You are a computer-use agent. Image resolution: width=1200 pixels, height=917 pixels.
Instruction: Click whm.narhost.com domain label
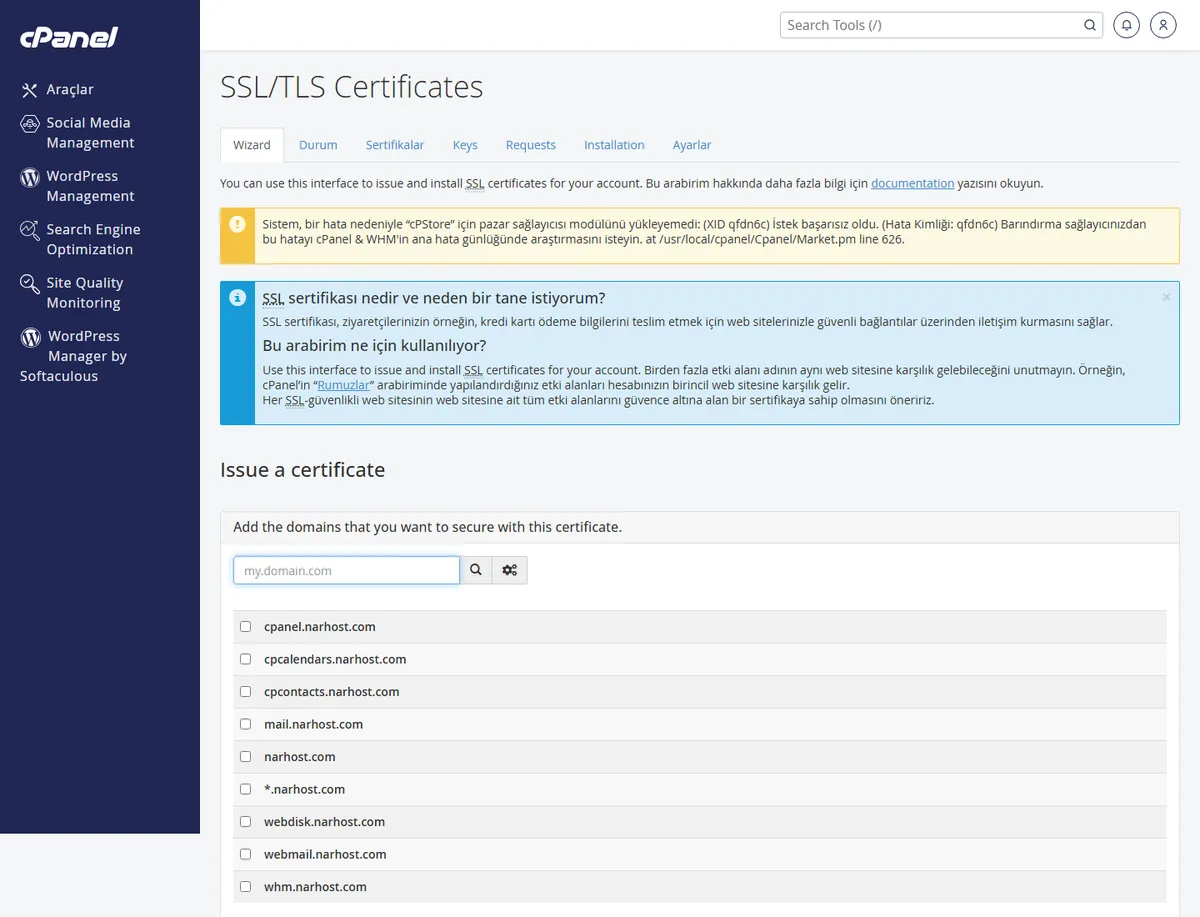click(x=315, y=887)
